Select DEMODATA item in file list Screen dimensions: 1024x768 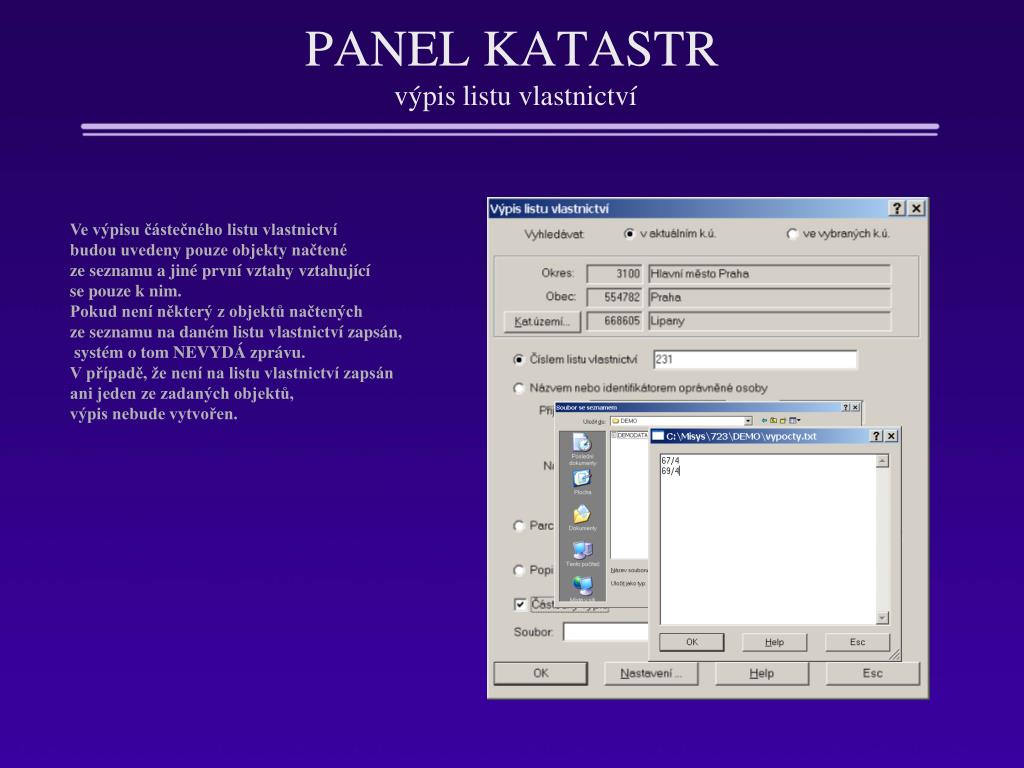tap(630, 435)
